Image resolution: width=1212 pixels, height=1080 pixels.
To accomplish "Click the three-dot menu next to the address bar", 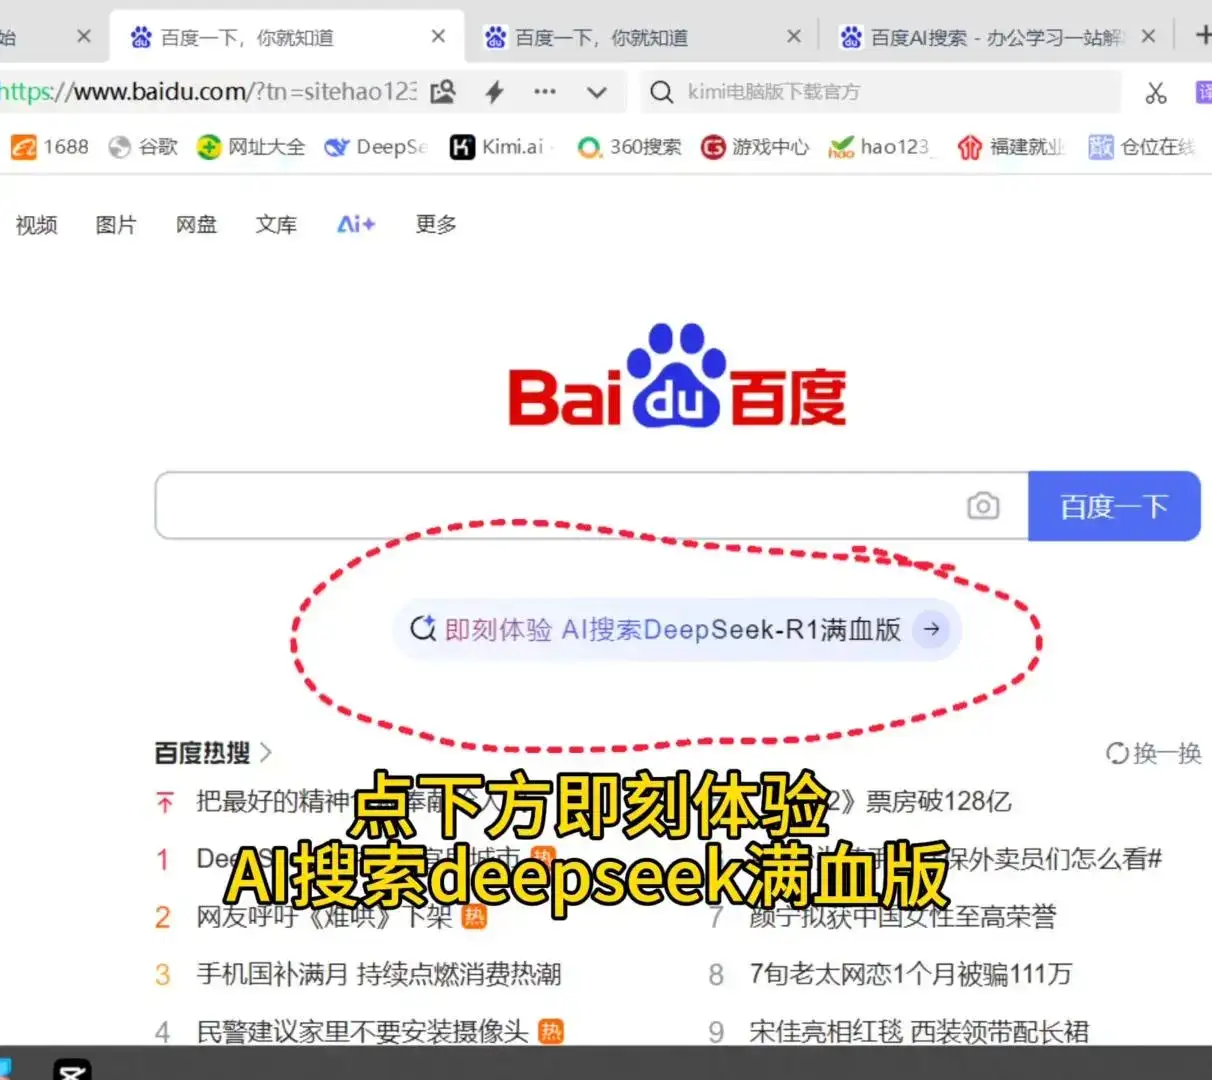I will [545, 92].
